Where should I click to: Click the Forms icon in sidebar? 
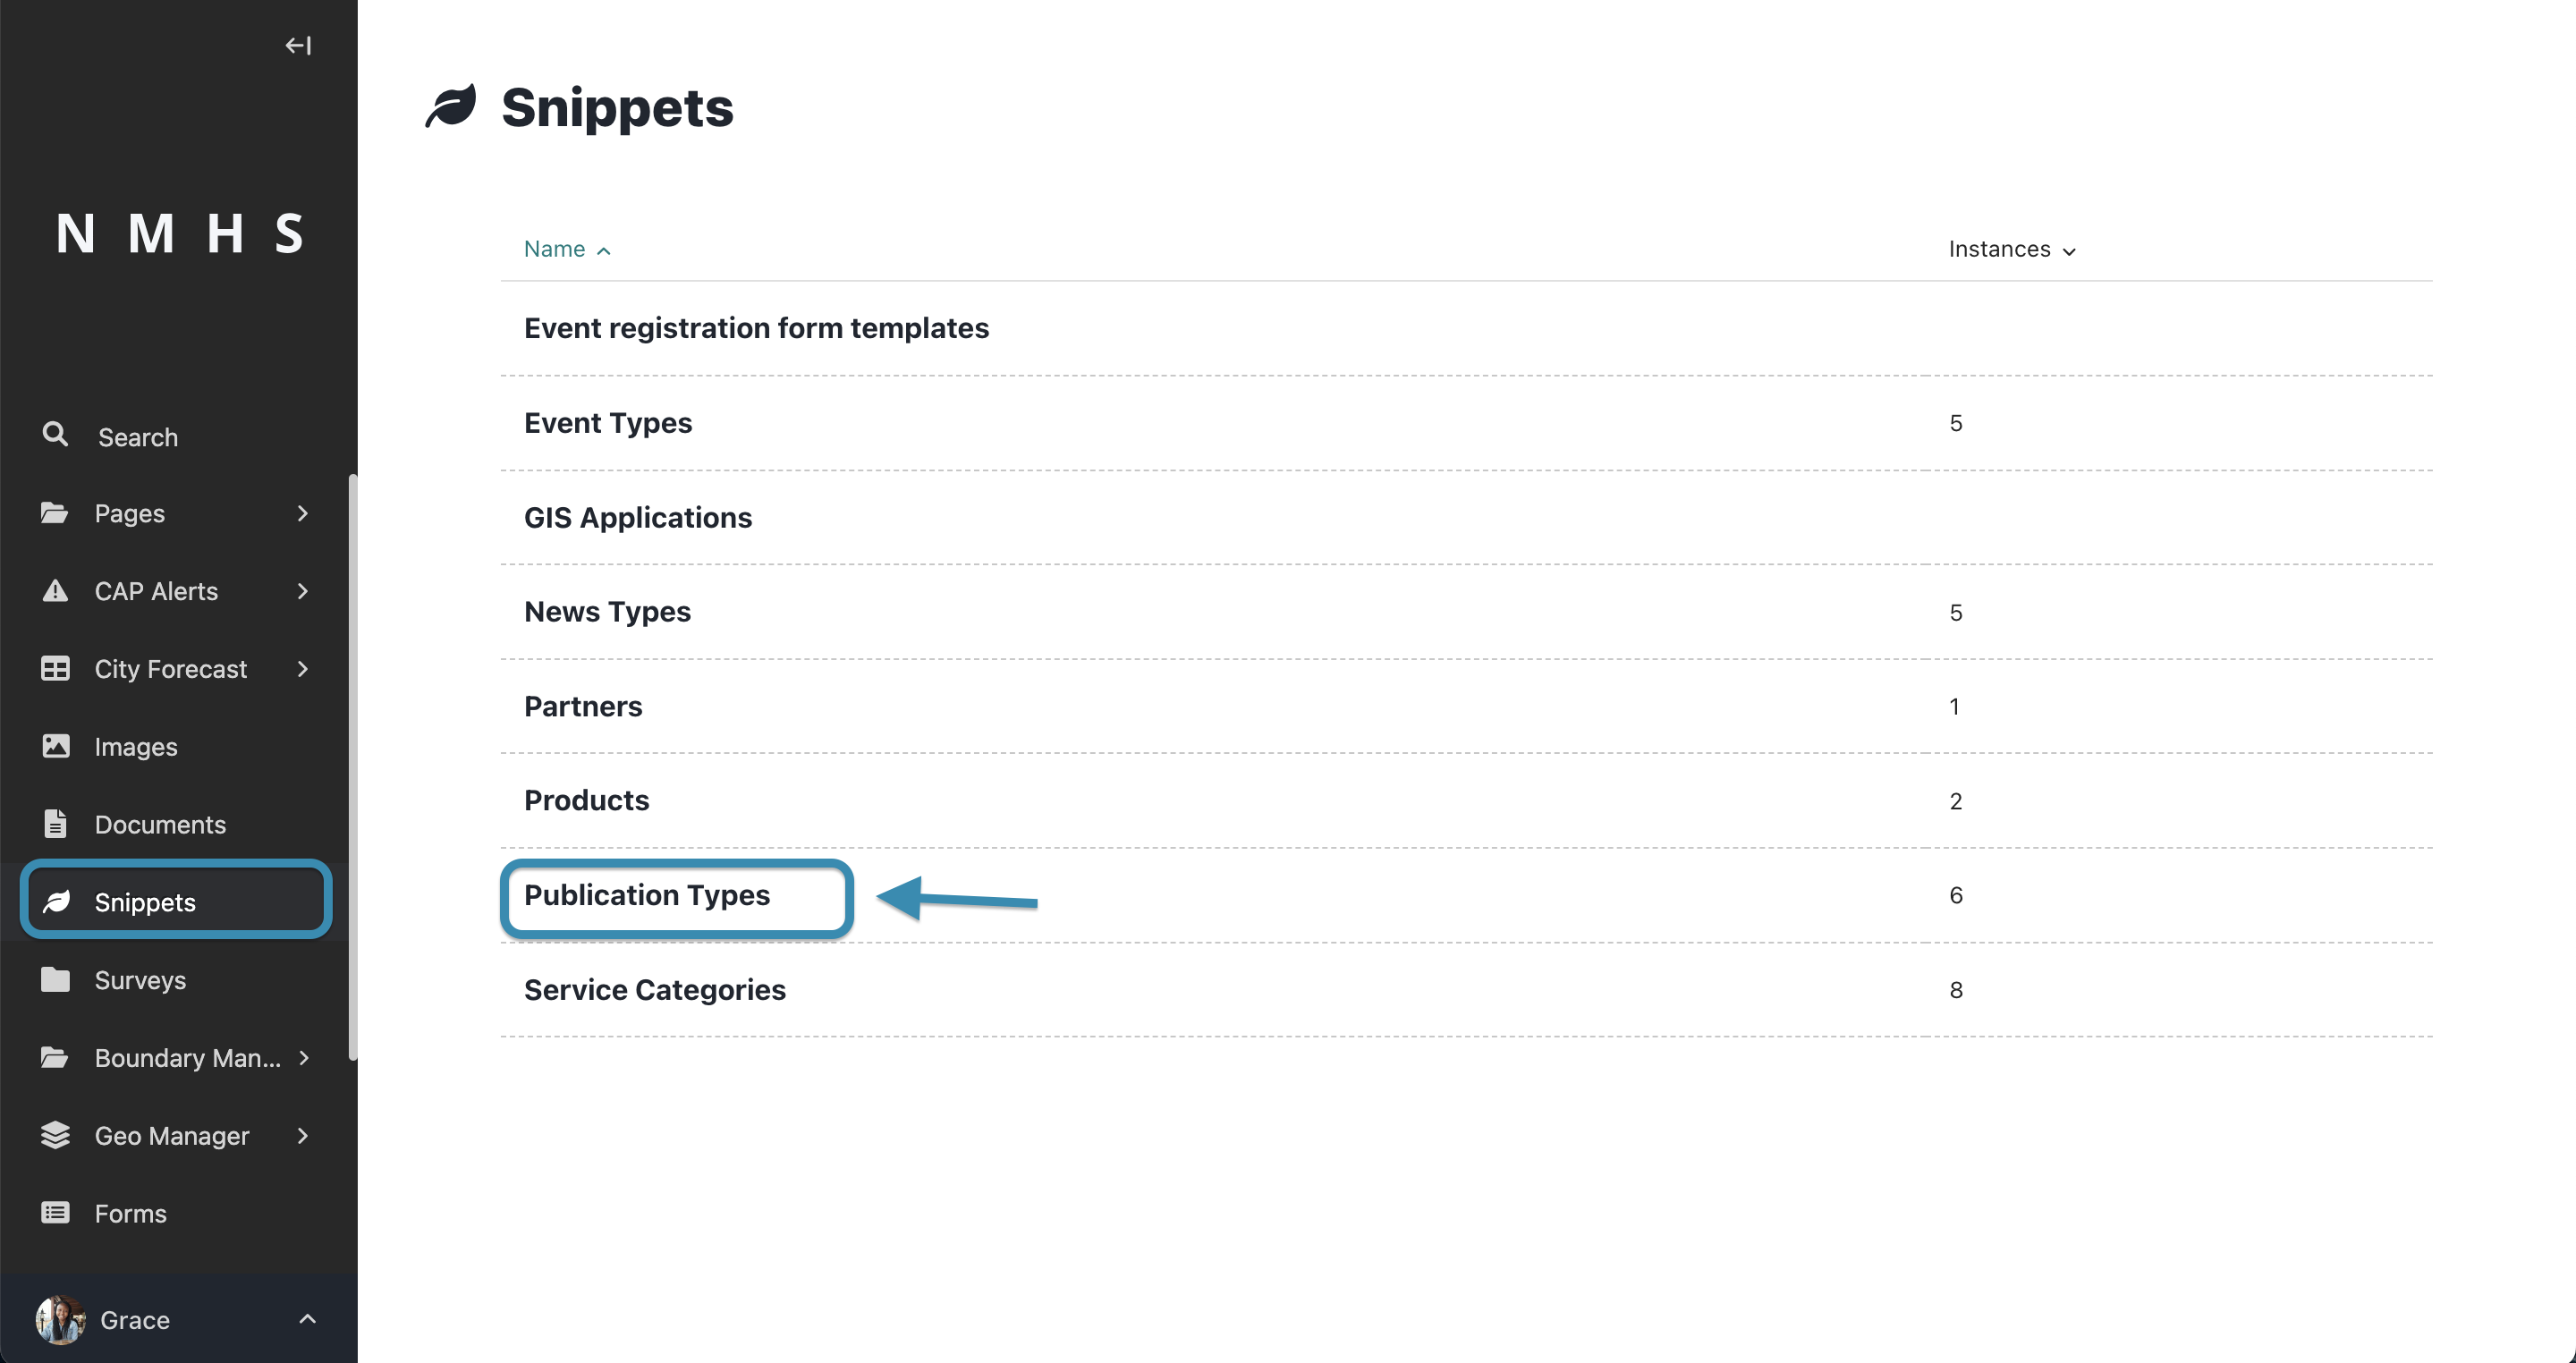[x=55, y=1211]
